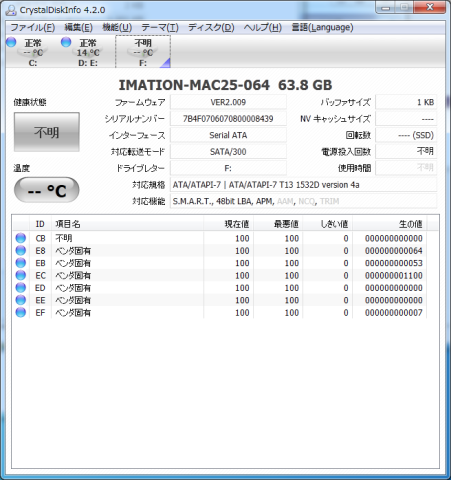Click the ATA/ATAPI-7 standard field
The image size is (451, 480).
coord(303,185)
